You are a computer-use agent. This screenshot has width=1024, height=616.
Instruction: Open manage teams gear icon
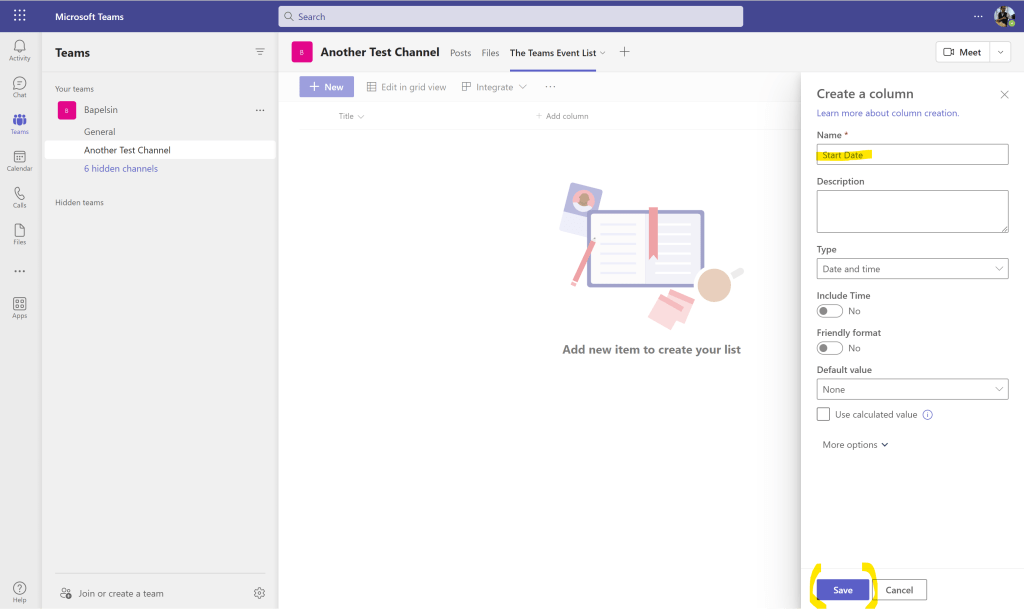click(x=259, y=593)
